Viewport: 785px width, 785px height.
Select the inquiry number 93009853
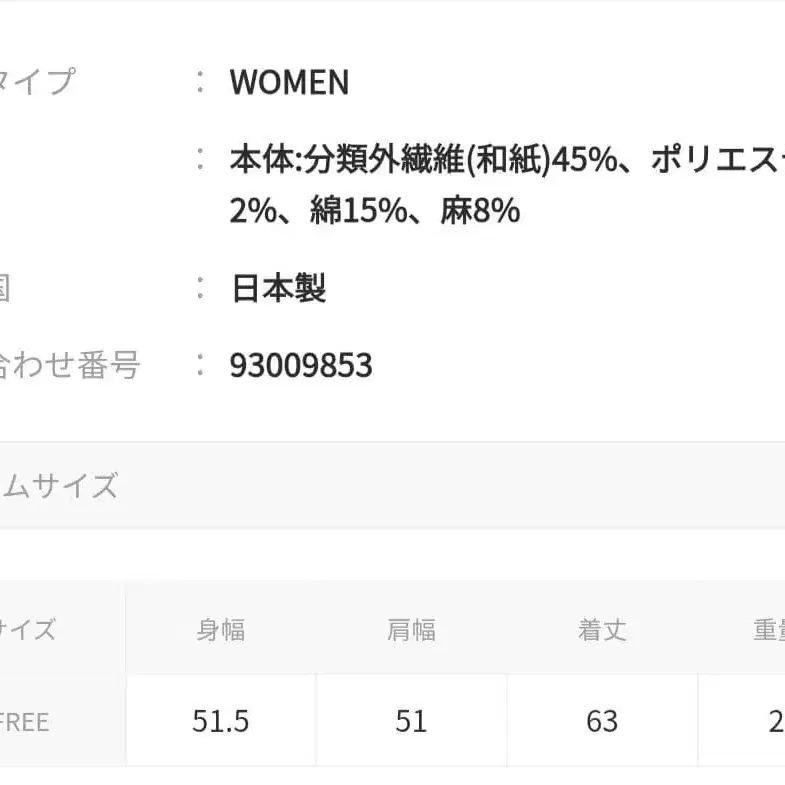pyautogui.click(x=301, y=365)
